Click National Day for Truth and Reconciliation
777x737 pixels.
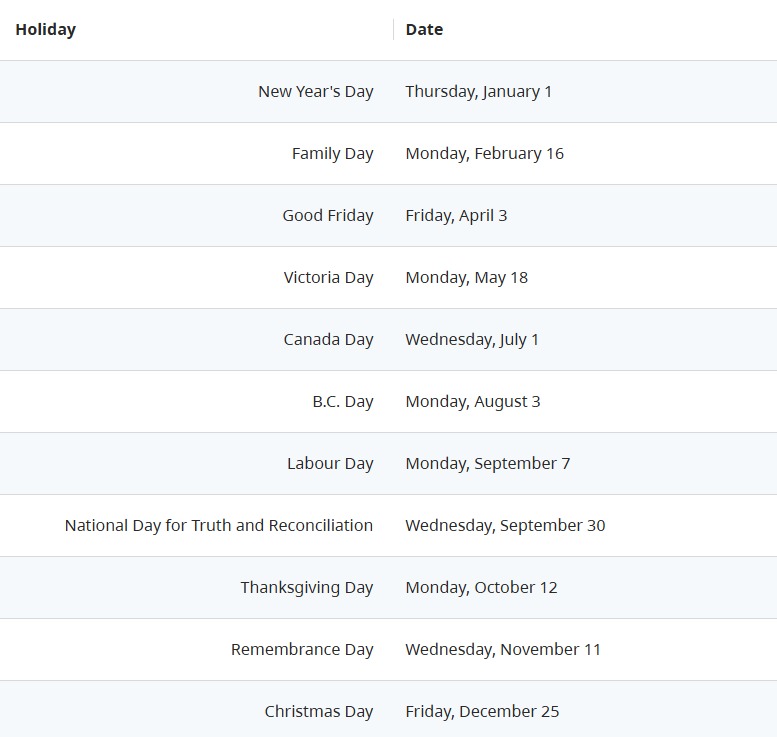point(219,526)
